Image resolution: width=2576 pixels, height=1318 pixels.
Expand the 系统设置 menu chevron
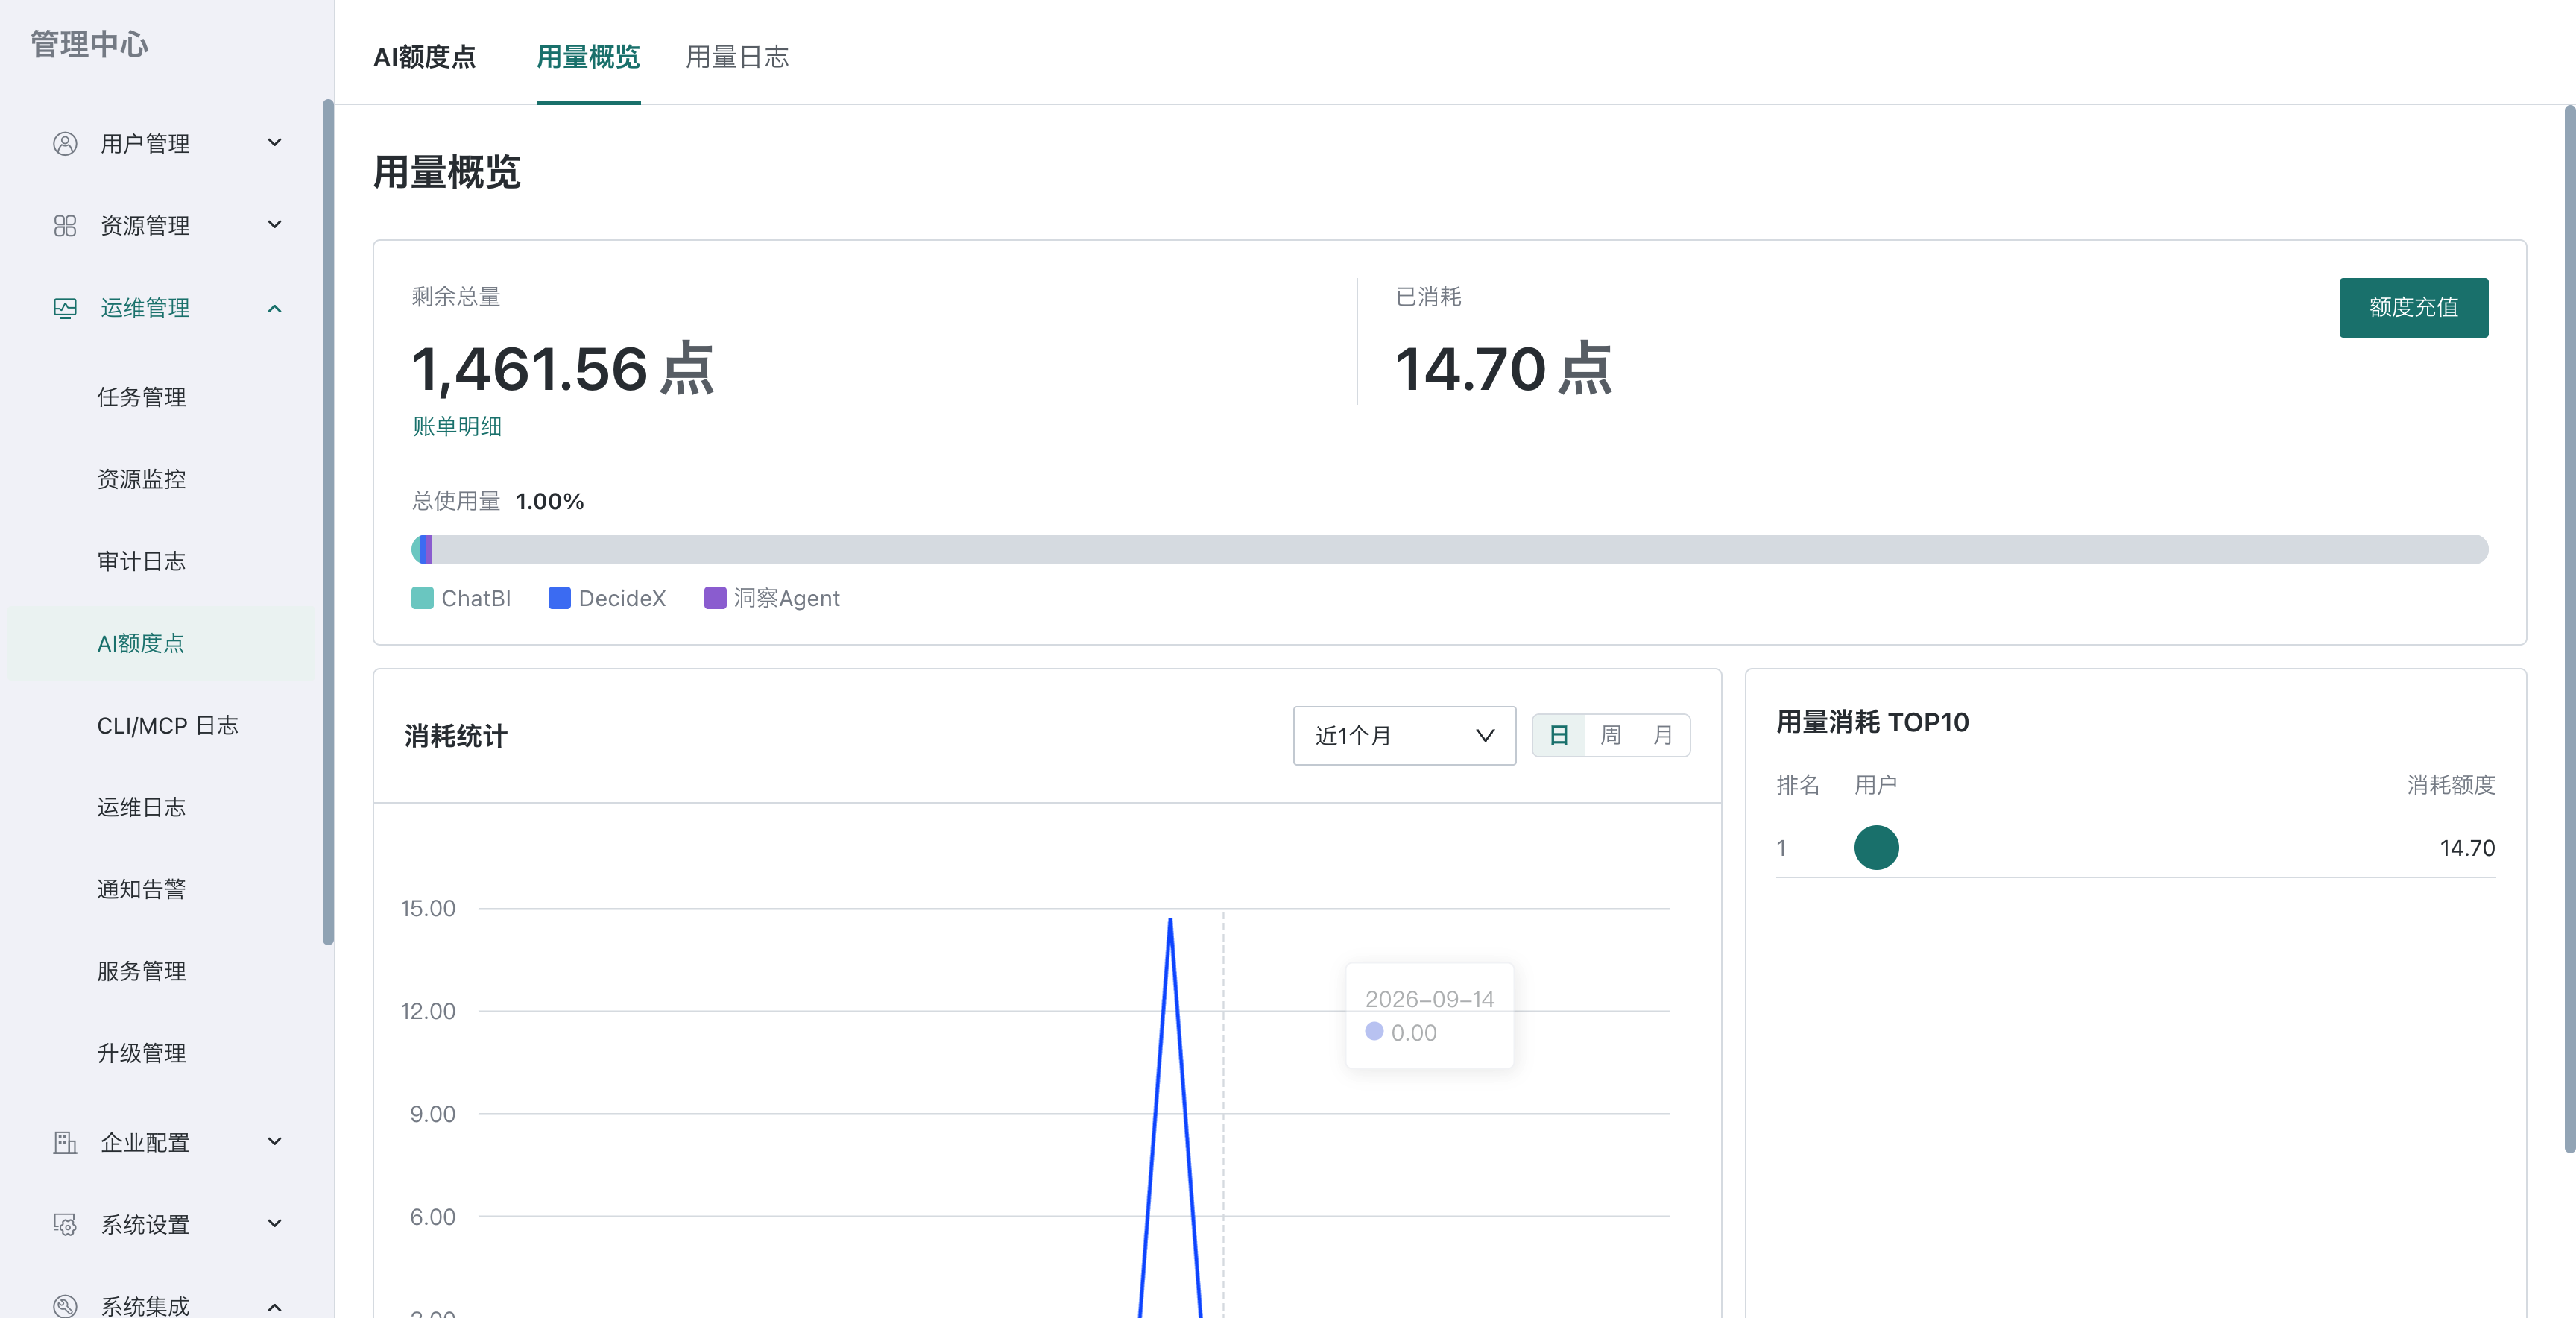[x=274, y=1223]
